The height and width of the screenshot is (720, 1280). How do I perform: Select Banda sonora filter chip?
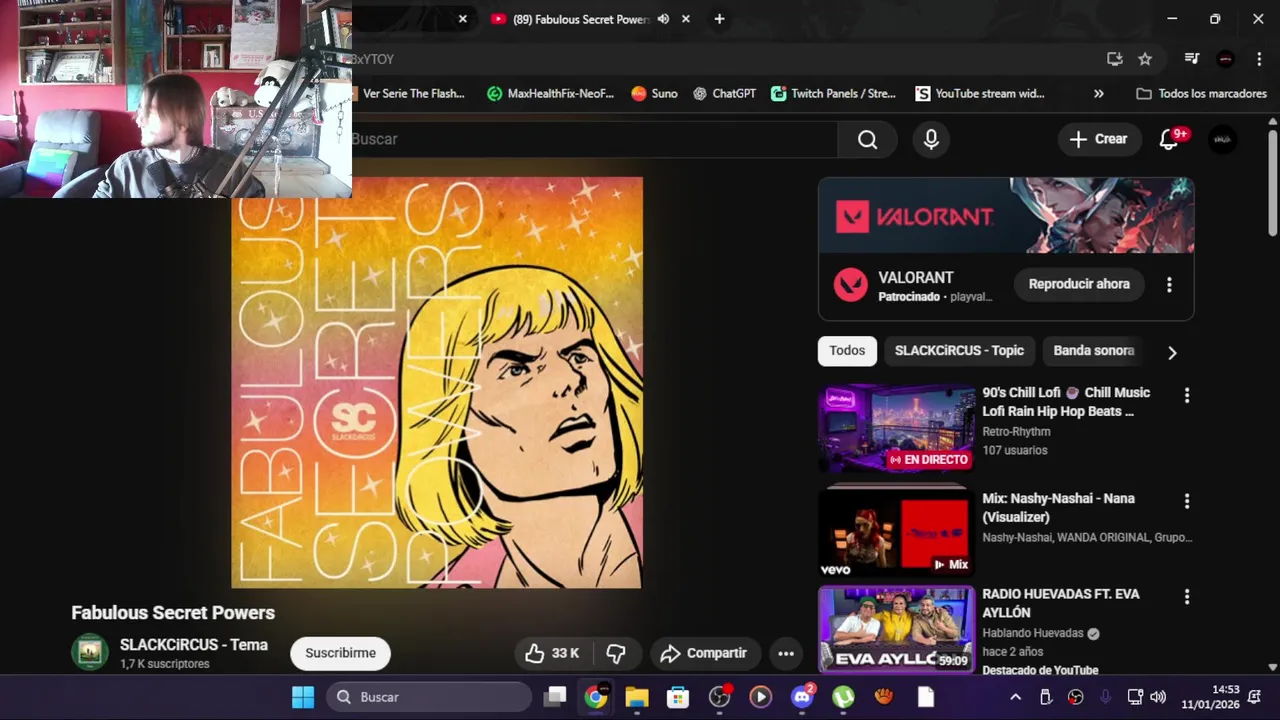point(1094,351)
